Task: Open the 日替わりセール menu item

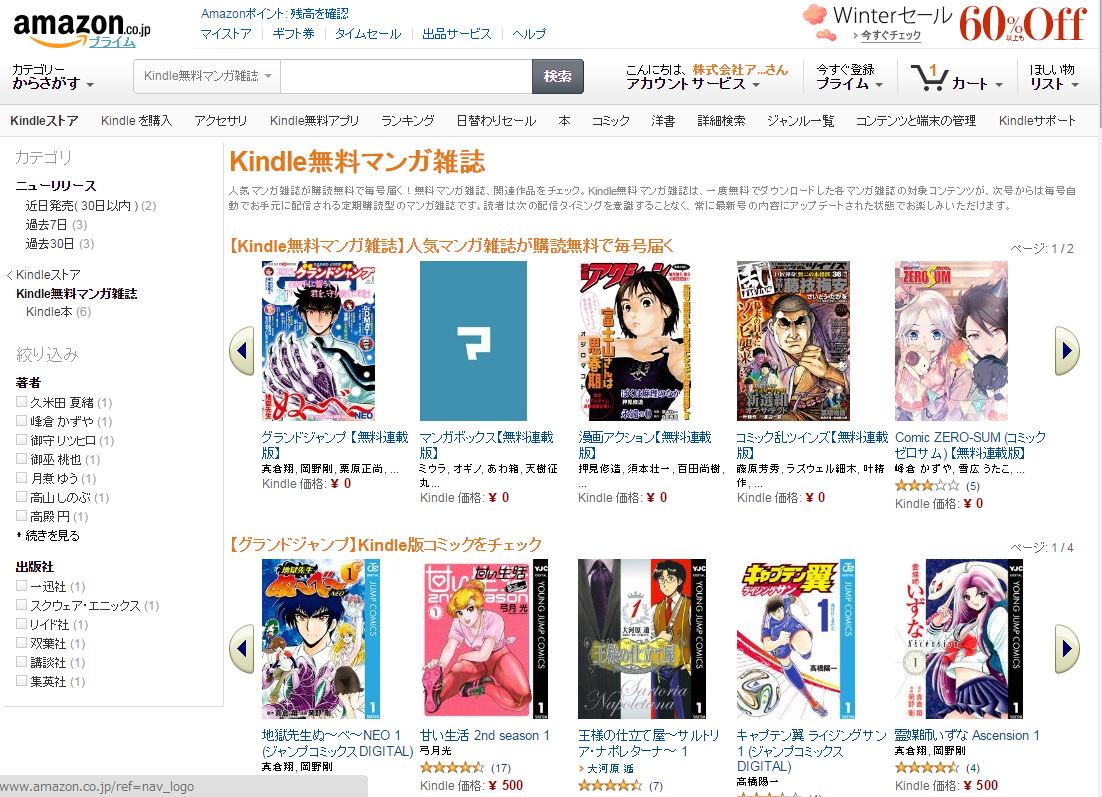Action: click(x=496, y=121)
